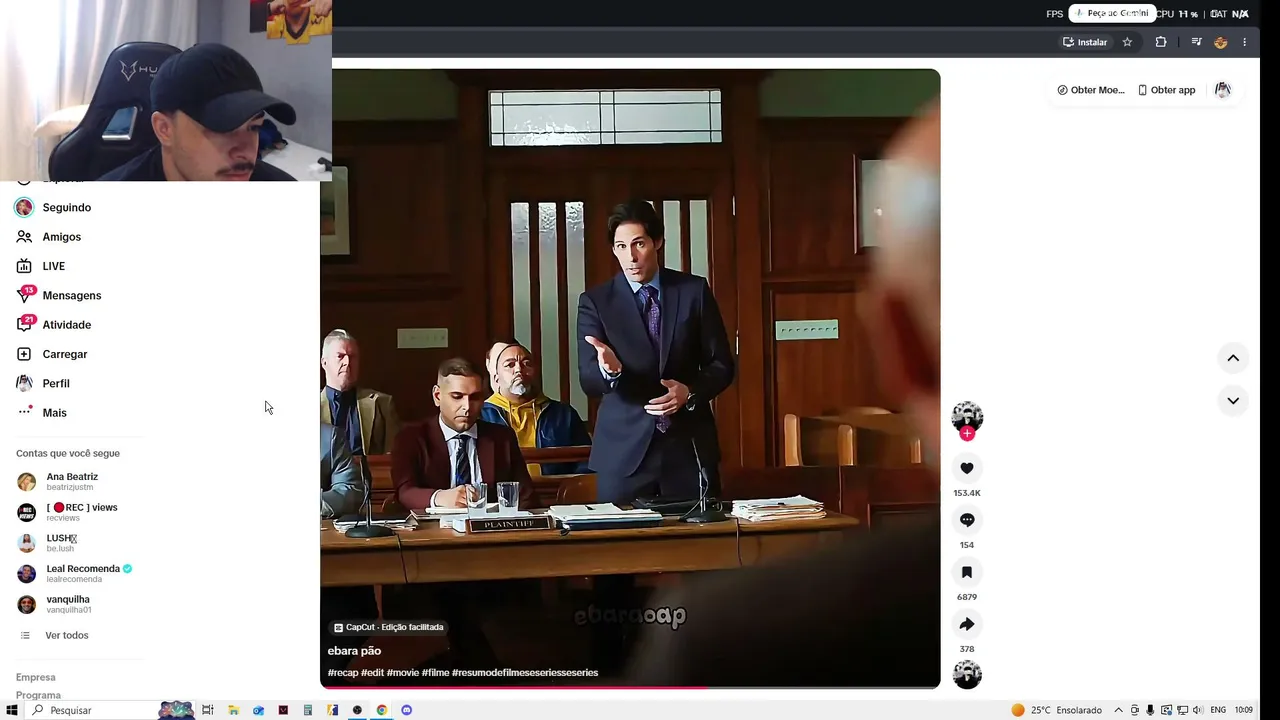
Task: Click the microphone tray icon
Action: tap(1150, 710)
